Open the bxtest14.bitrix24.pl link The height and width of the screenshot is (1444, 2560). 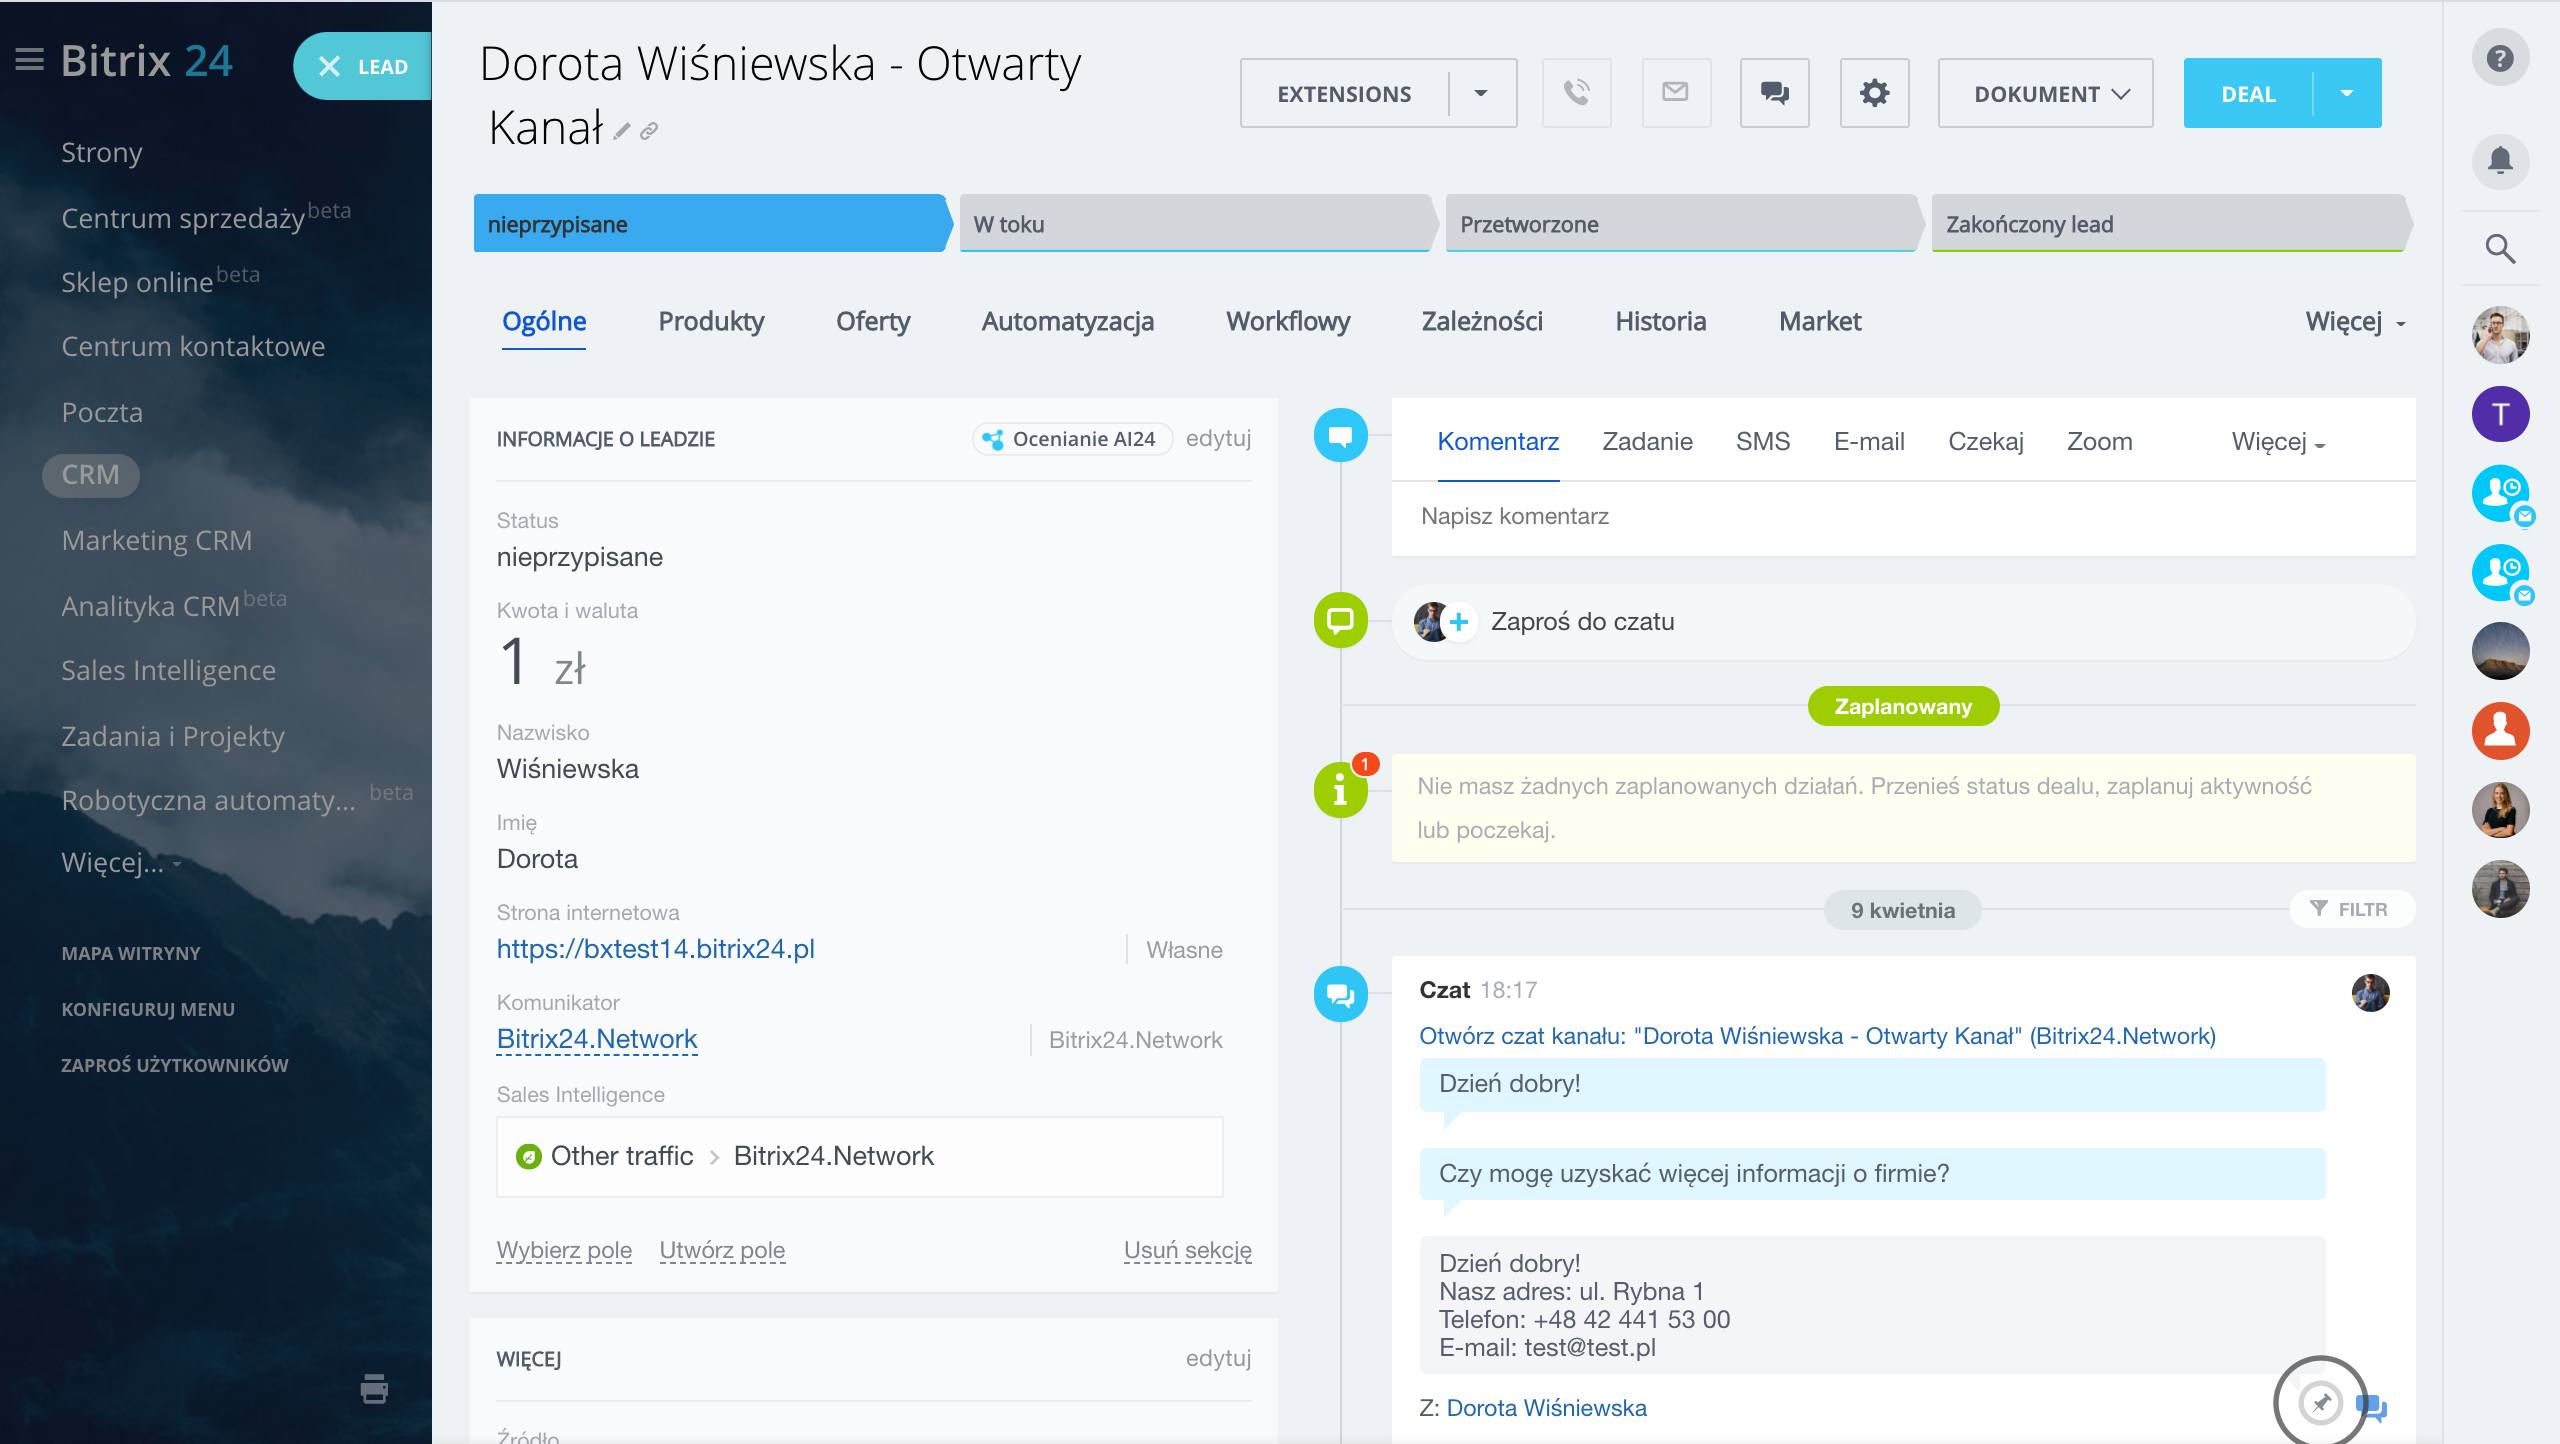coord(656,948)
